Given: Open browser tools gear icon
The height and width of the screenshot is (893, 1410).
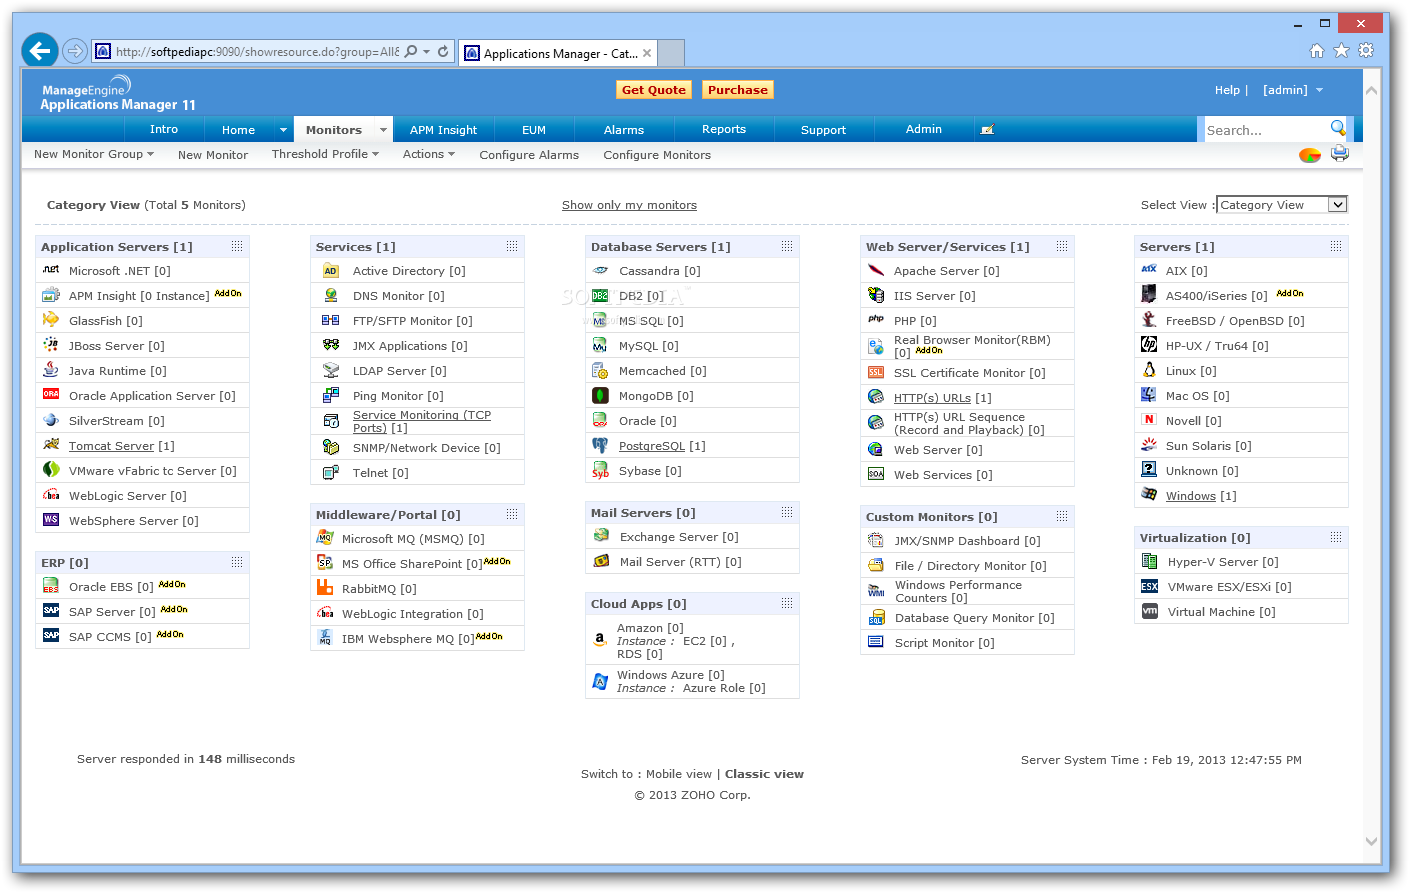Looking at the screenshot, I should [1366, 50].
